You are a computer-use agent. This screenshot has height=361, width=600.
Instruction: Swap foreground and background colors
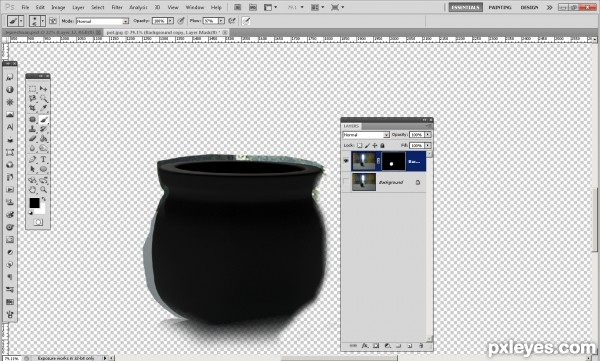[x=43, y=199]
